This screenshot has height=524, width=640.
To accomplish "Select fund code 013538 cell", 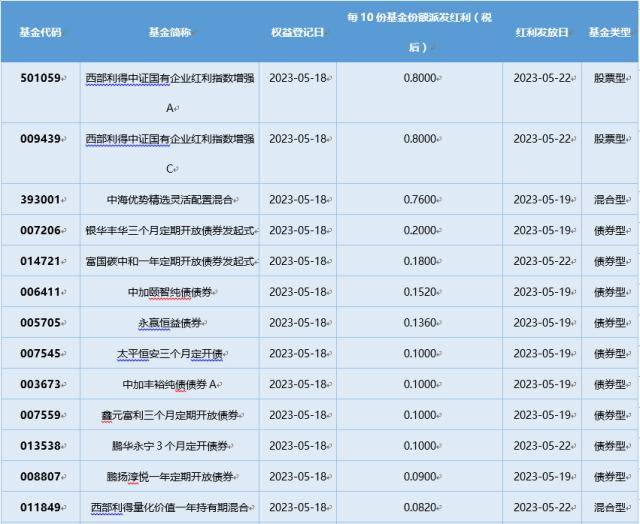I will [x=39, y=446].
